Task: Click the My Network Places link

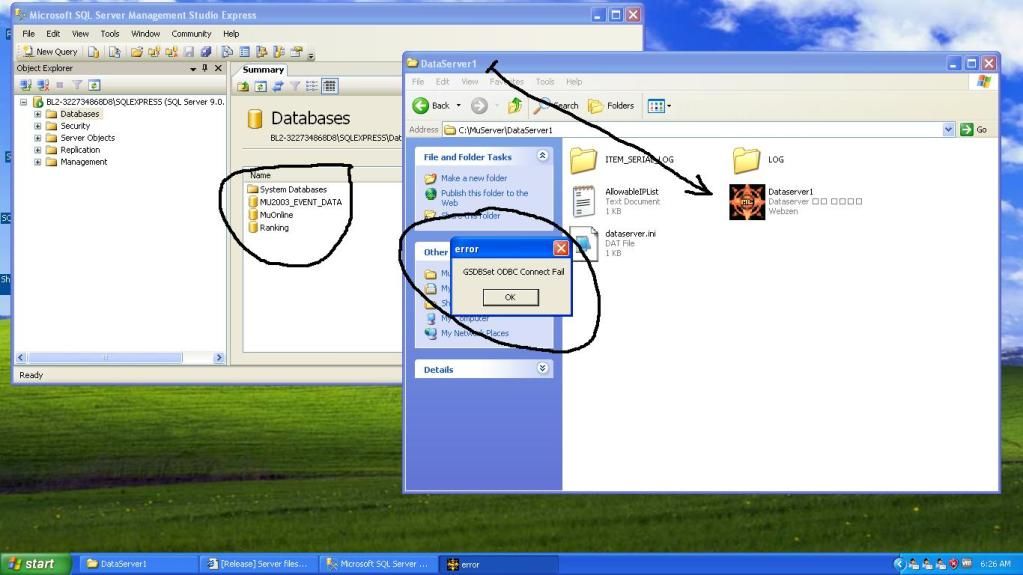Action: (474, 333)
